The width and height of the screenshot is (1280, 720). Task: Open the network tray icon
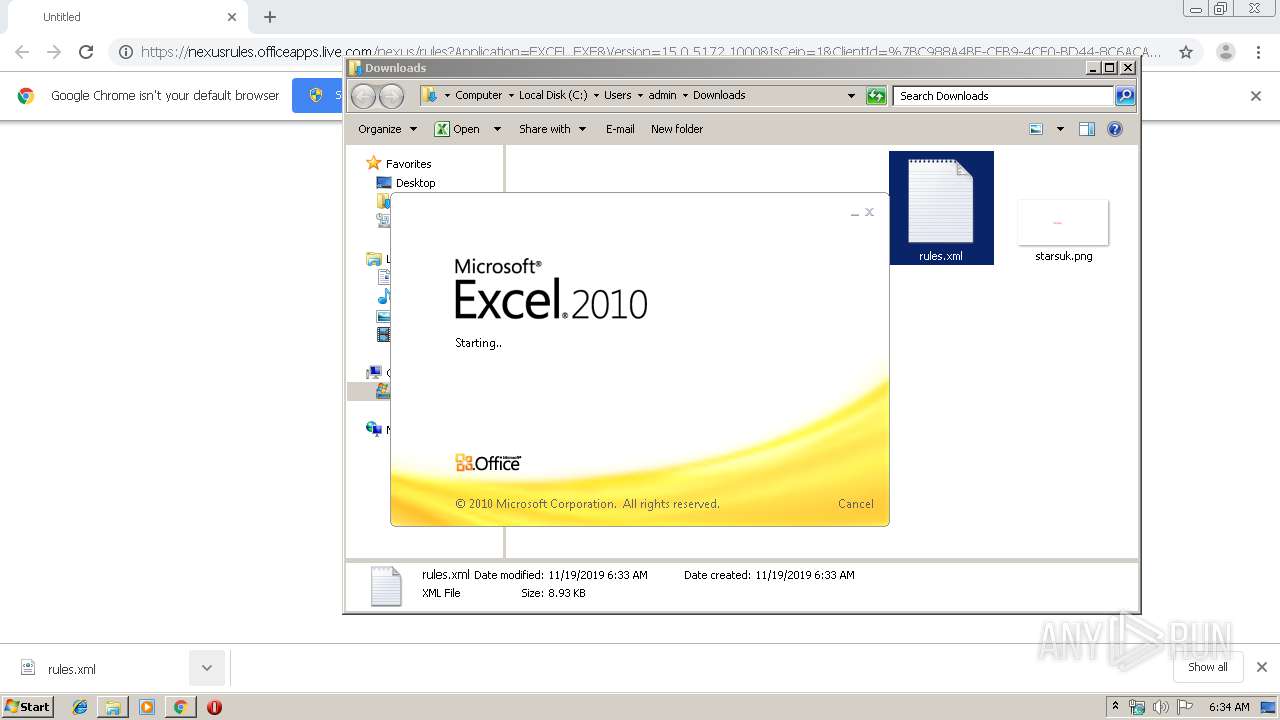tap(1137, 707)
